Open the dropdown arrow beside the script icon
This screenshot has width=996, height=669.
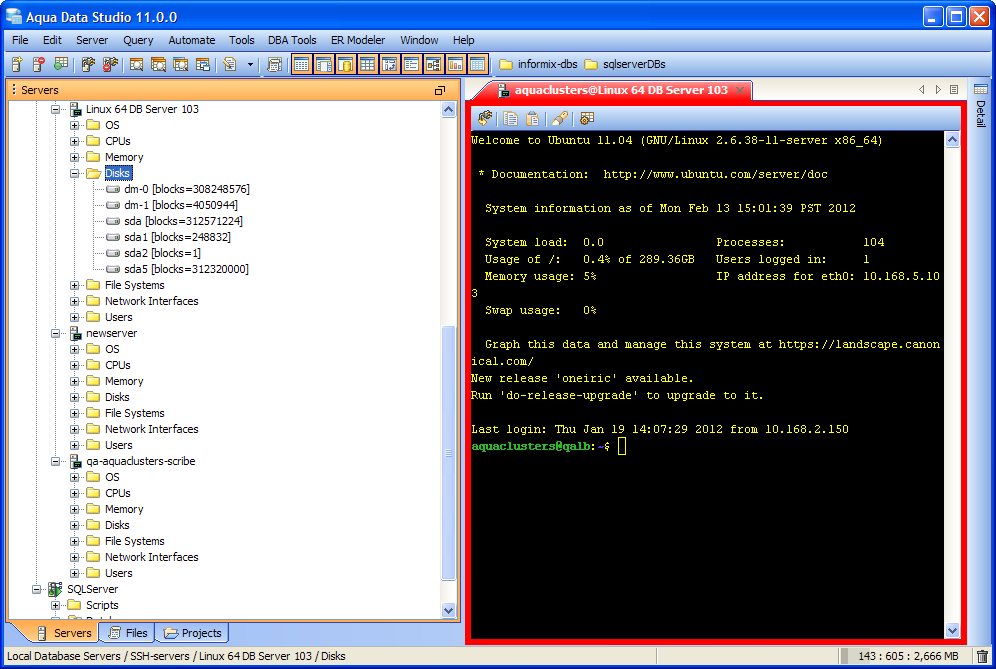[x=250, y=64]
